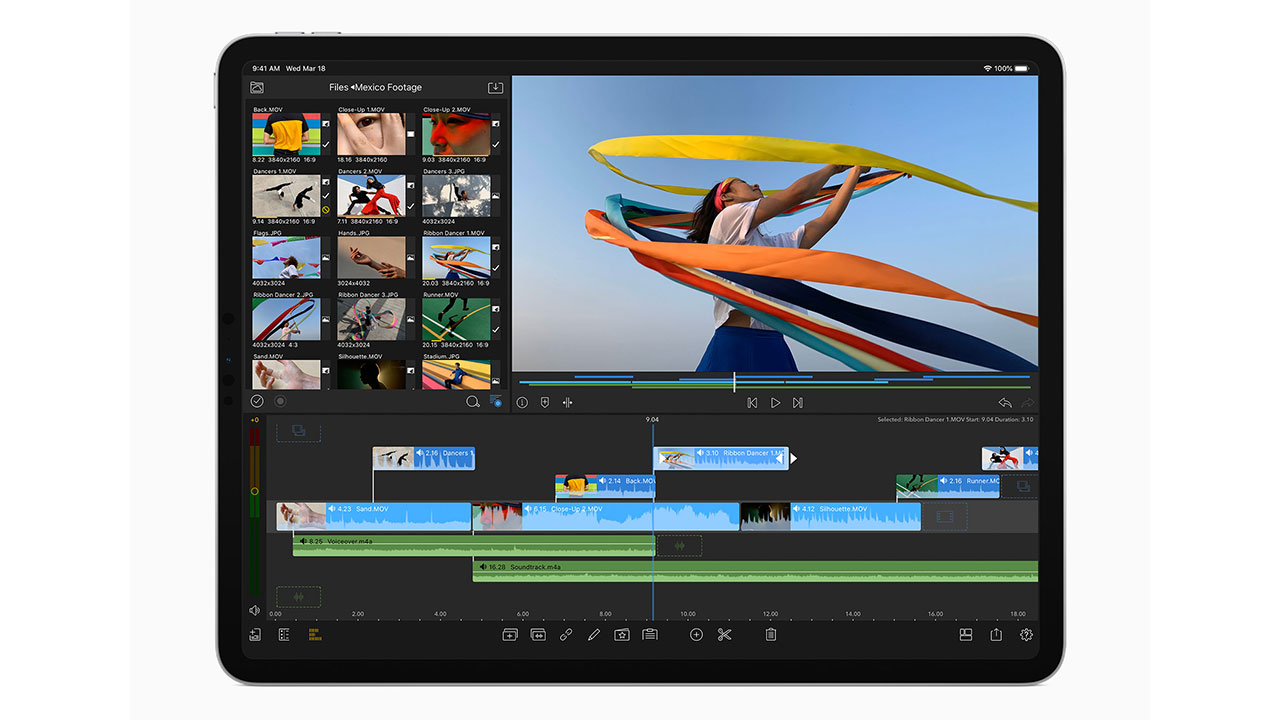Tap the share export icon
This screenshot has width=1280, height=720.
(x=996, y=634)
